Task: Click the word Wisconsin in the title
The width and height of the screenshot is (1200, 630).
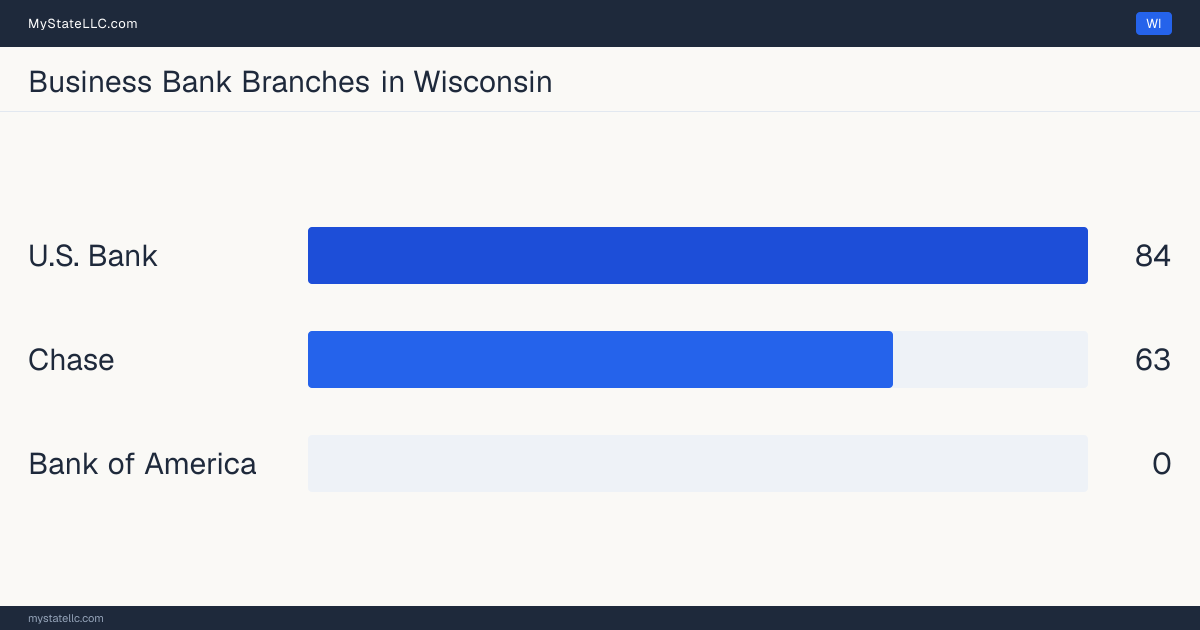Action: pos(483,82)
